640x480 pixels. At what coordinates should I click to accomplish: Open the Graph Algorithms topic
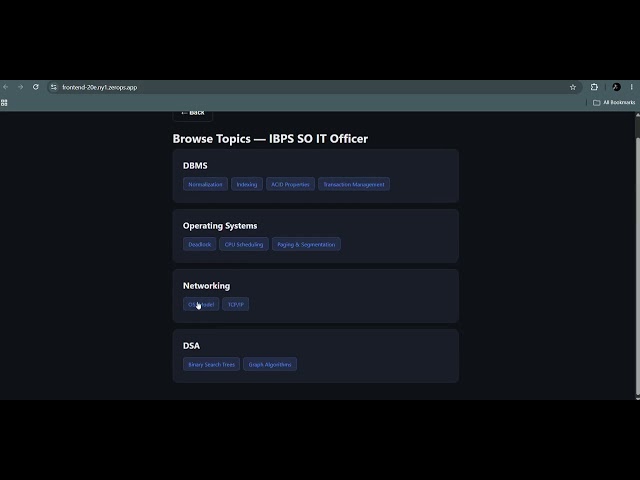[x=270, y=364]
